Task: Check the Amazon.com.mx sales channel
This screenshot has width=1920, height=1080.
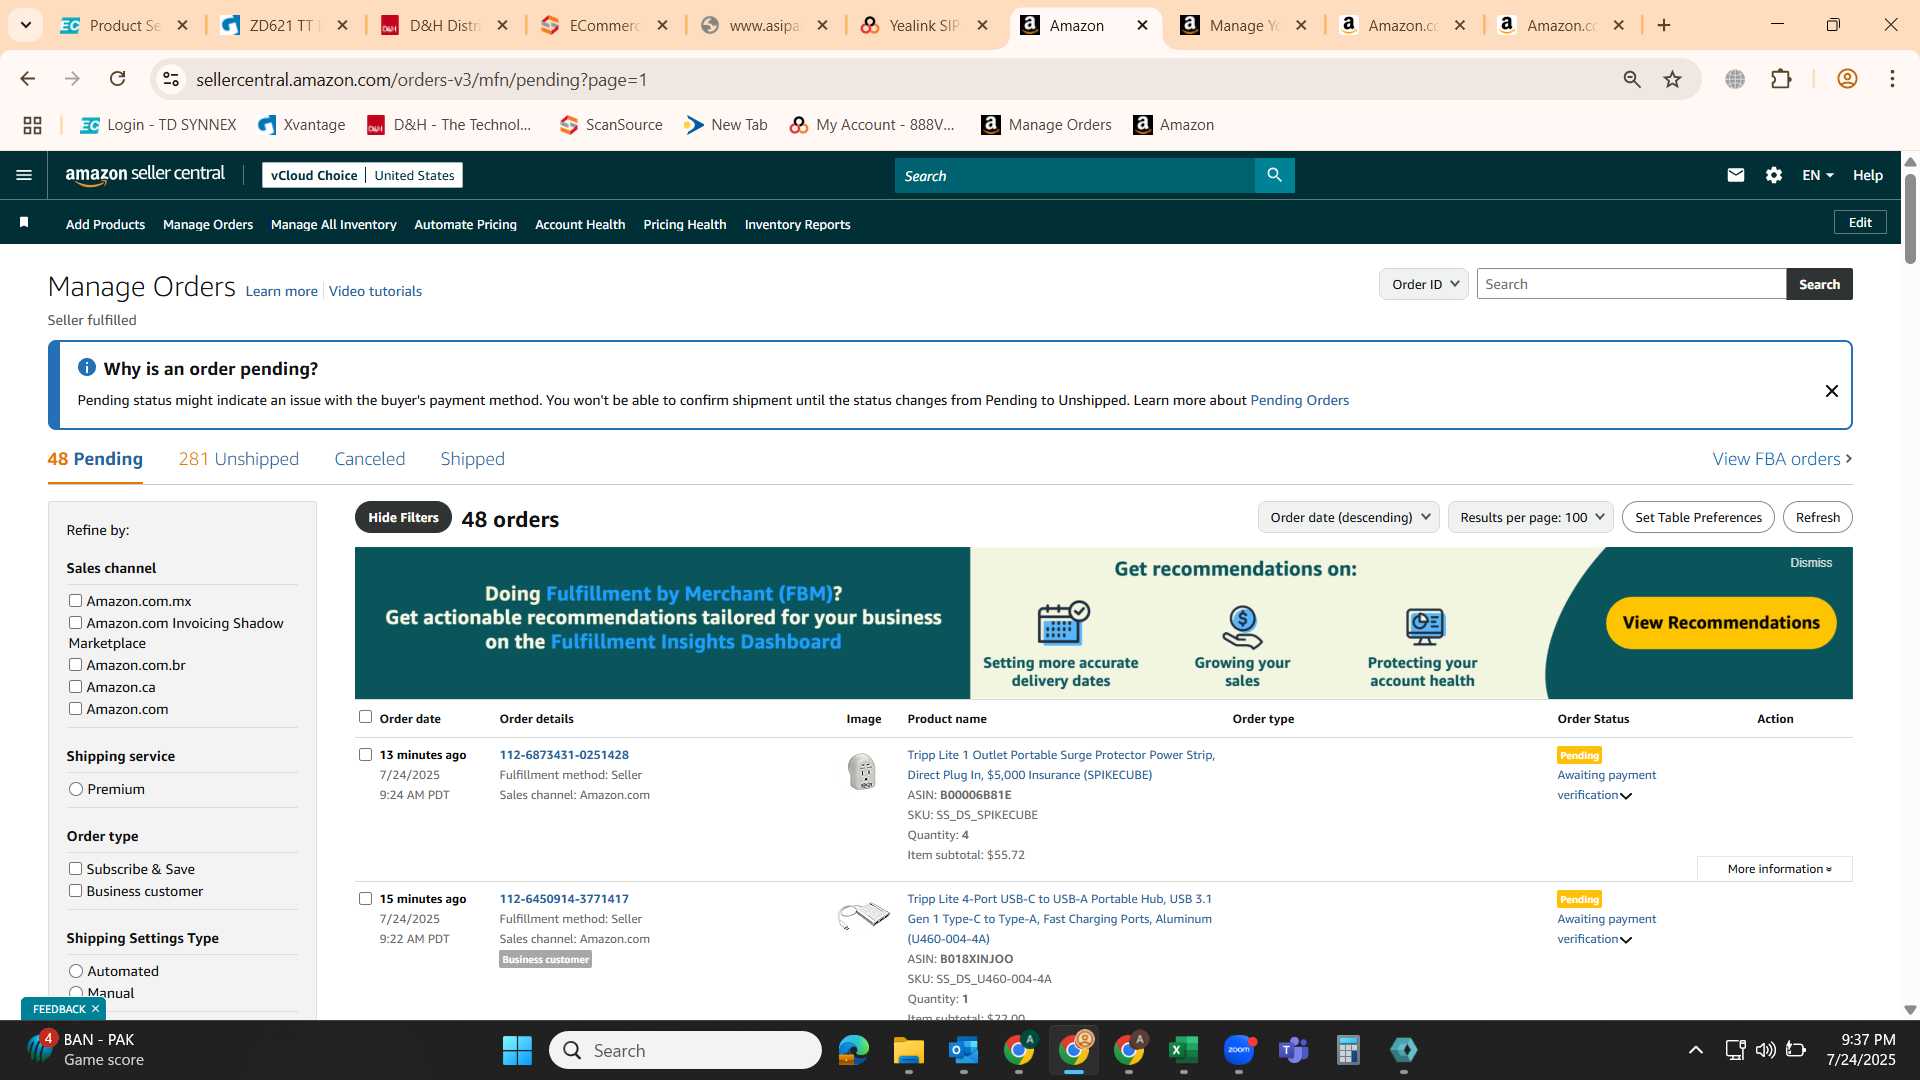Action: [x=75, y=601]
